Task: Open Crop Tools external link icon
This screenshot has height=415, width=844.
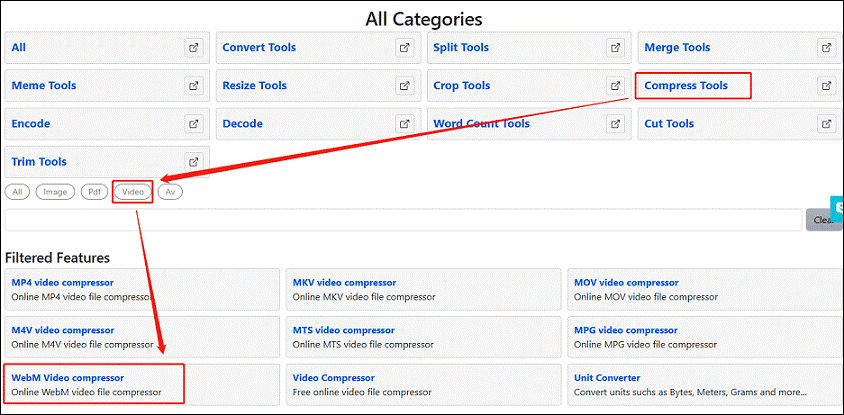Action: tap(615, 86)
